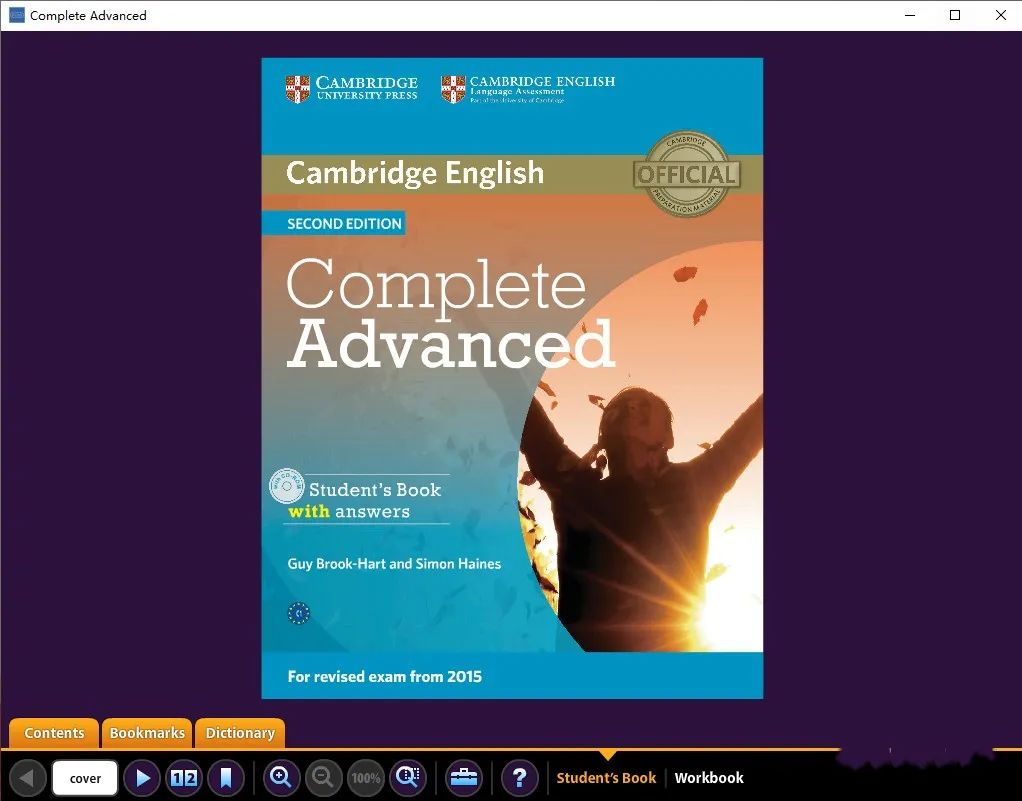Click the Complete Advanced app icon in title bar
The height and width of the screenshot is (801, 1022).
click(16, 15)
